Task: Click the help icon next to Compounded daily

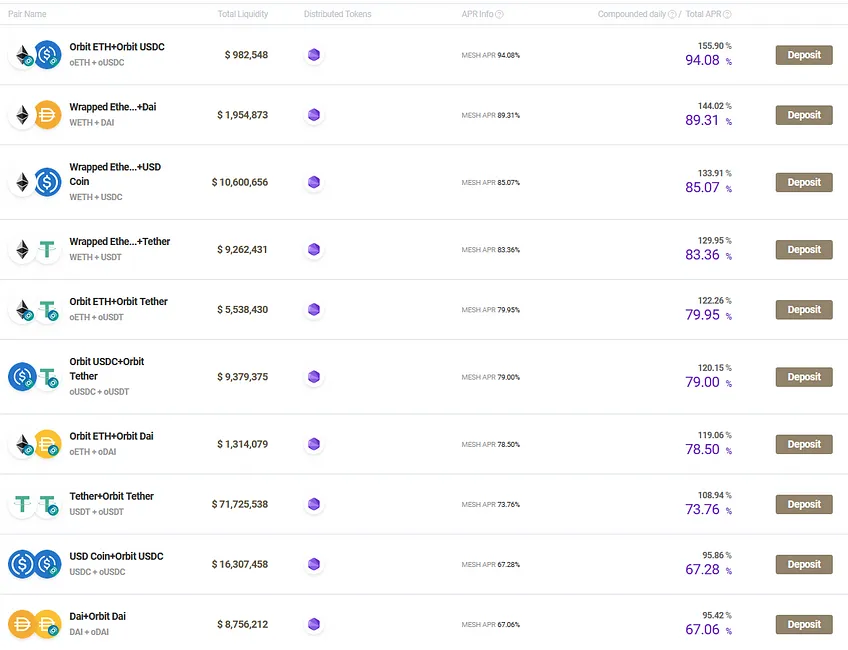Action: point(672,14)
